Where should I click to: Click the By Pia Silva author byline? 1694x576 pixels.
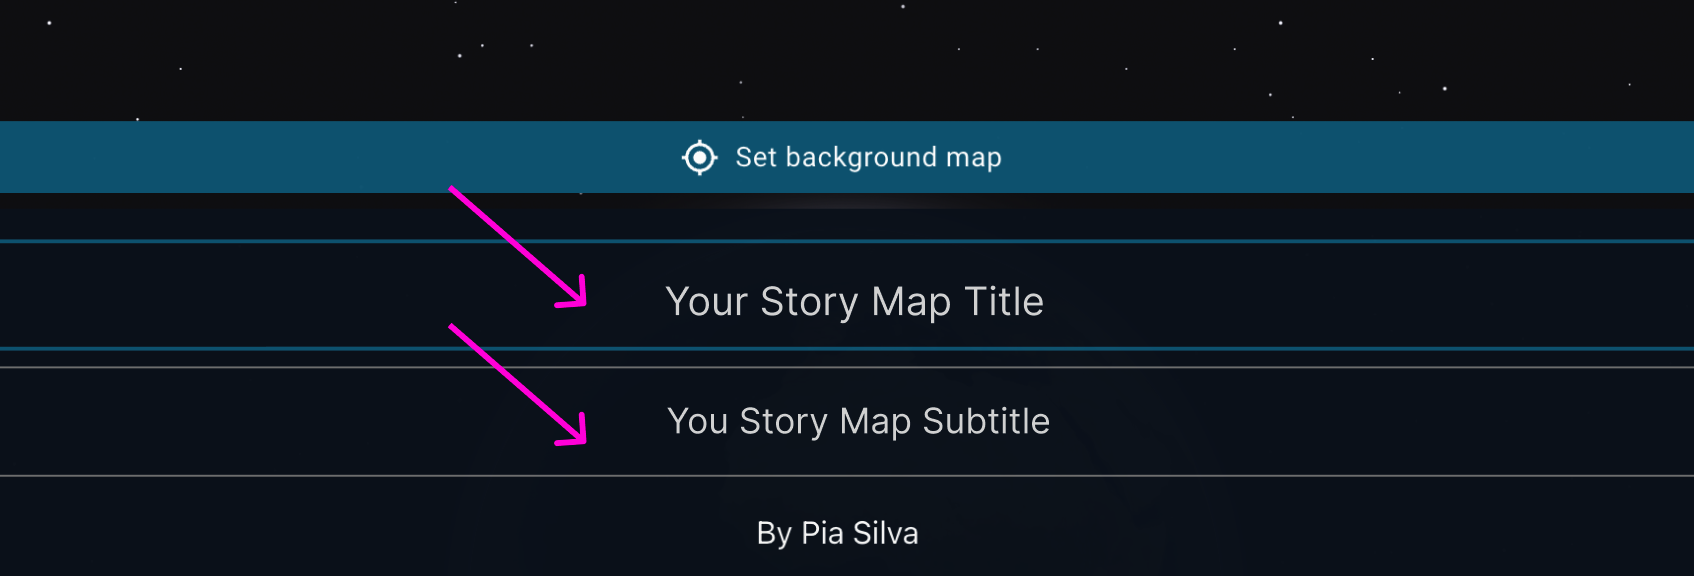tap(838, 533)
